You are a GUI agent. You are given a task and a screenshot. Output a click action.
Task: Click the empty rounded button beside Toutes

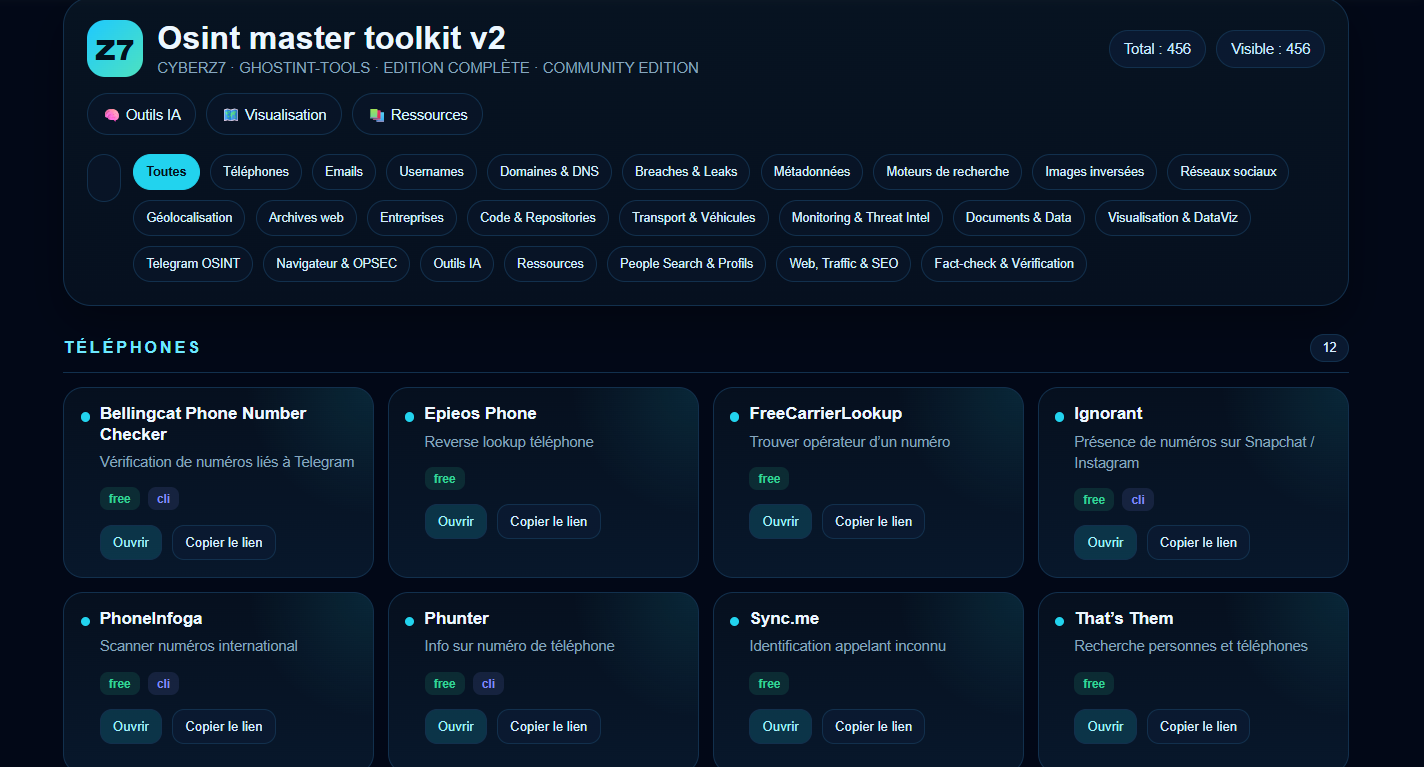tap(104, 178)
